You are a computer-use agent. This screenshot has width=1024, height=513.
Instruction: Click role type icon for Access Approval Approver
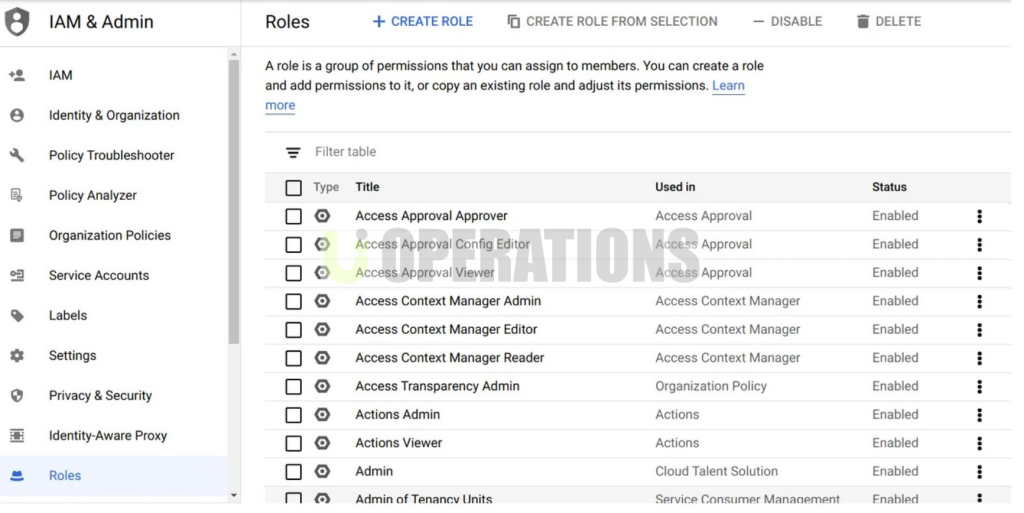click(x=322, y=216)
